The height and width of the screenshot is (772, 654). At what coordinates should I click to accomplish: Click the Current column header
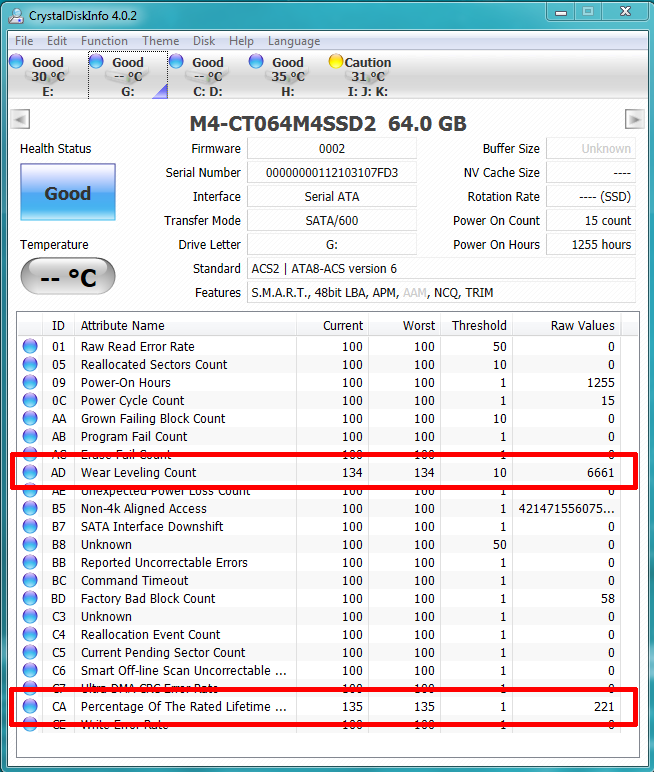point(332,325)
